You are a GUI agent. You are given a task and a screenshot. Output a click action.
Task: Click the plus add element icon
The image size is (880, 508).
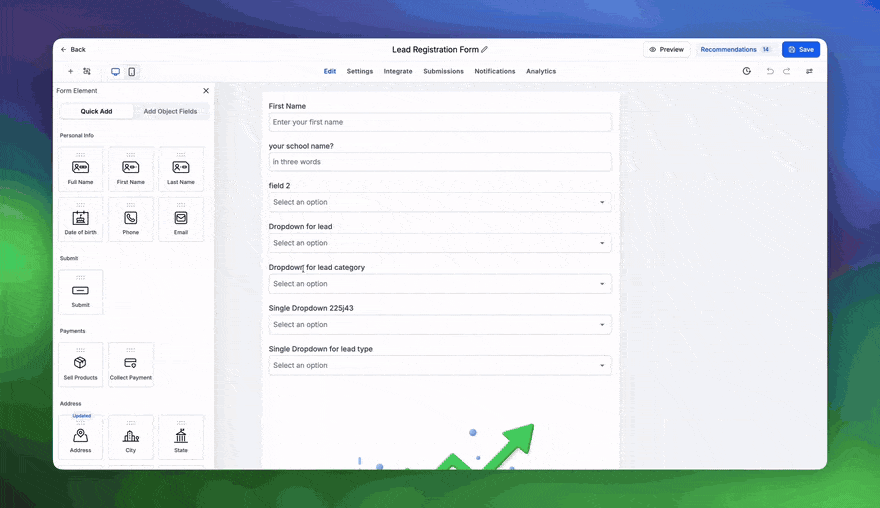click(70, 71)
